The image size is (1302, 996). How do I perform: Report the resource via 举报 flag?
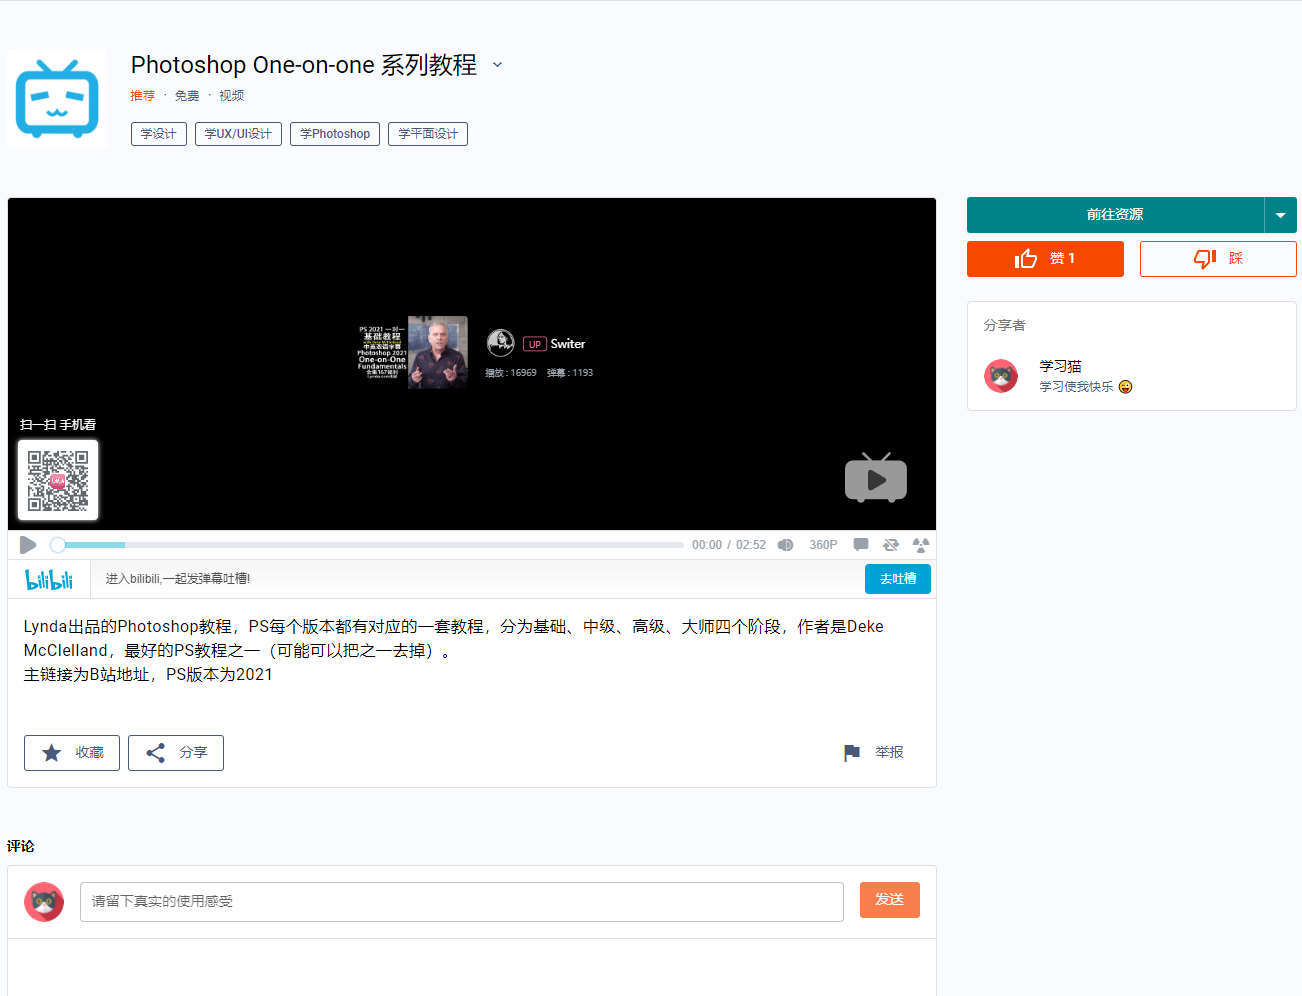(x=874, y=753)
